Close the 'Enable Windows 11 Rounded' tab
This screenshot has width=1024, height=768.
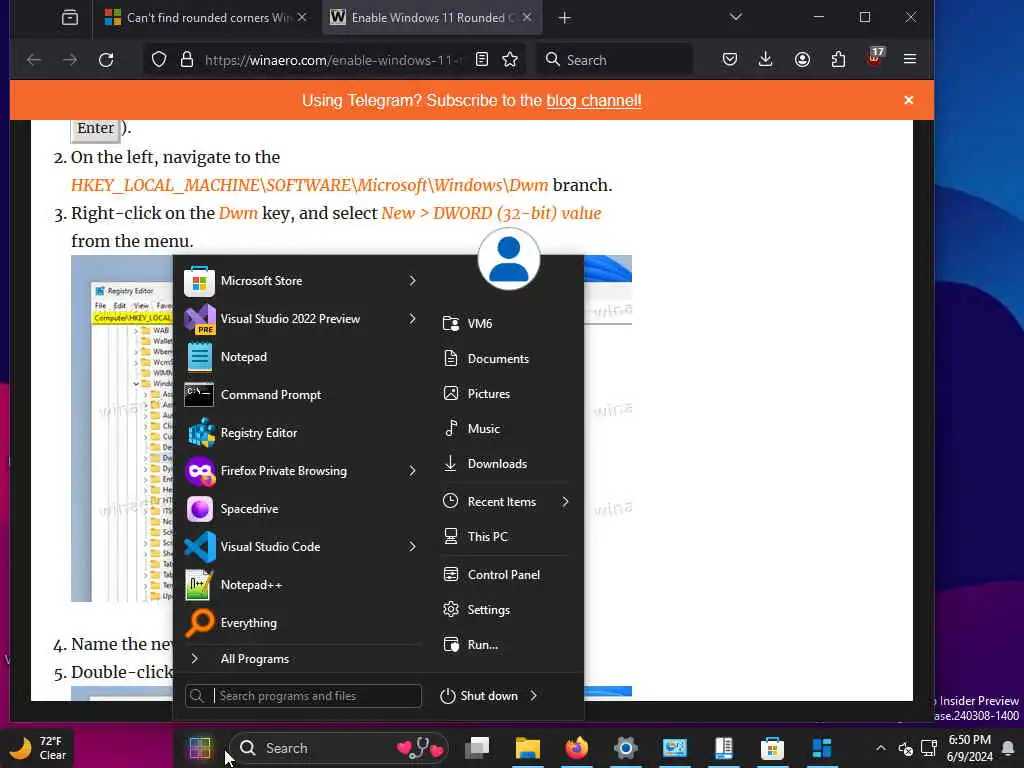(x=527, y=18)
